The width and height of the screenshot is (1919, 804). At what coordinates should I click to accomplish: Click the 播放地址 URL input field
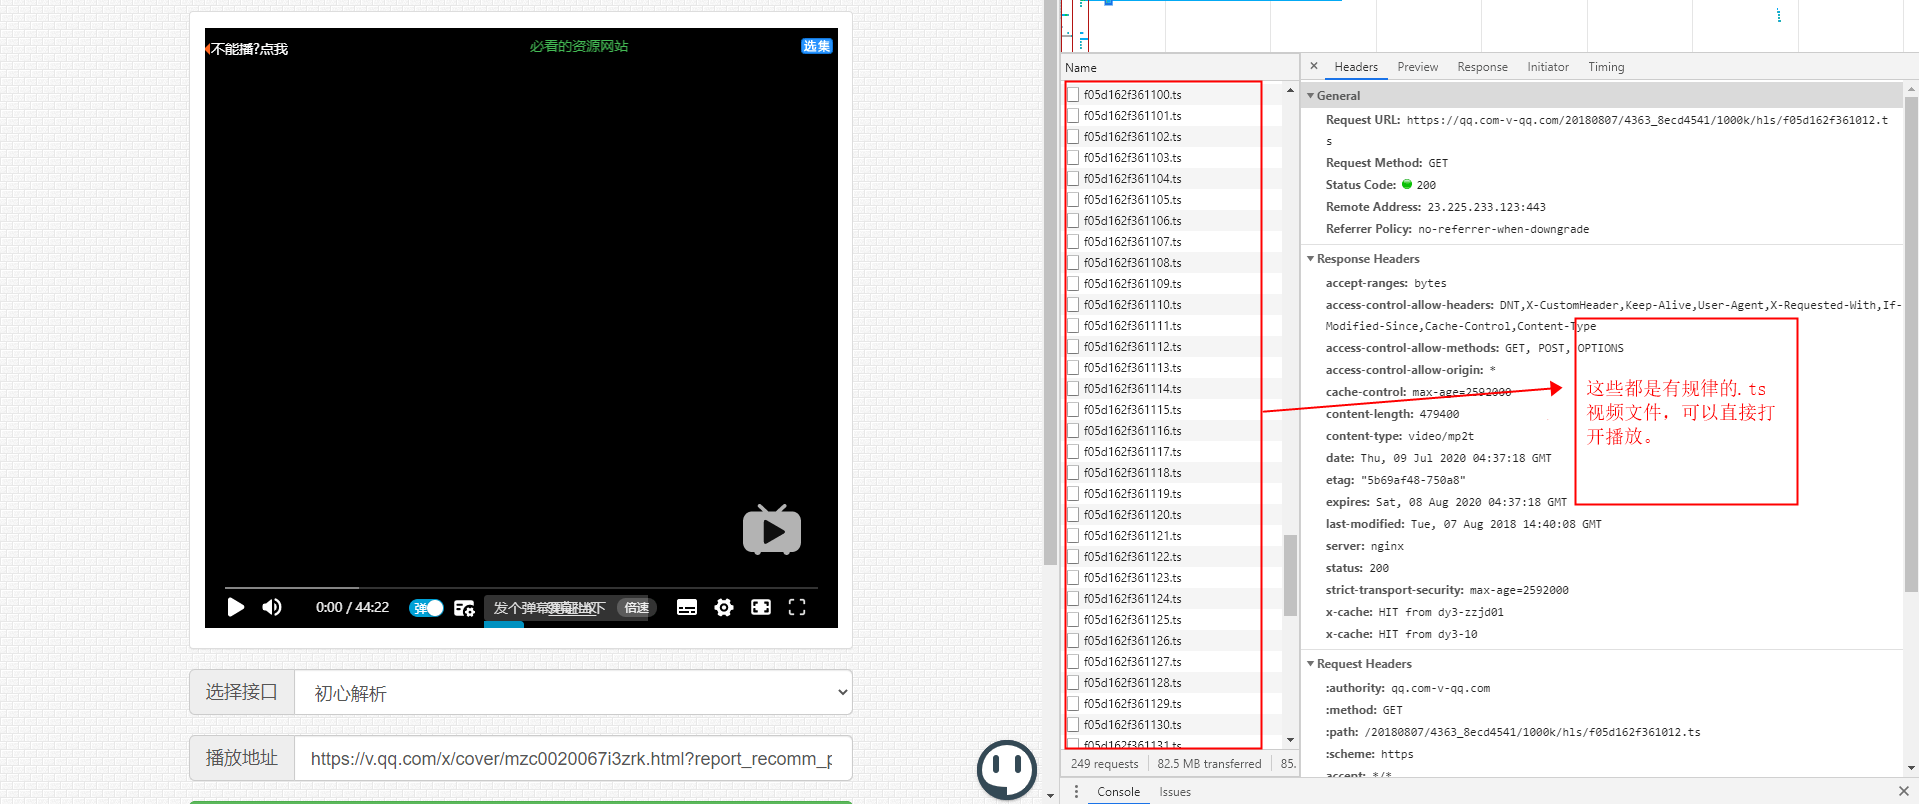572,758
